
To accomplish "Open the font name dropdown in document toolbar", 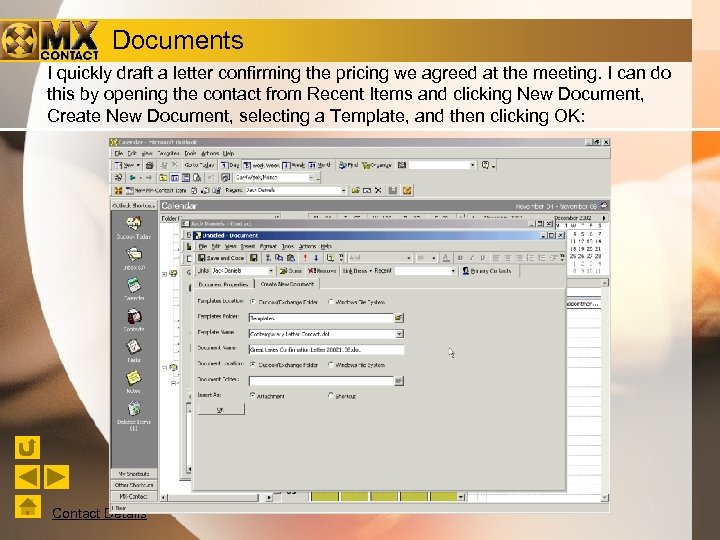I will 409,258.
